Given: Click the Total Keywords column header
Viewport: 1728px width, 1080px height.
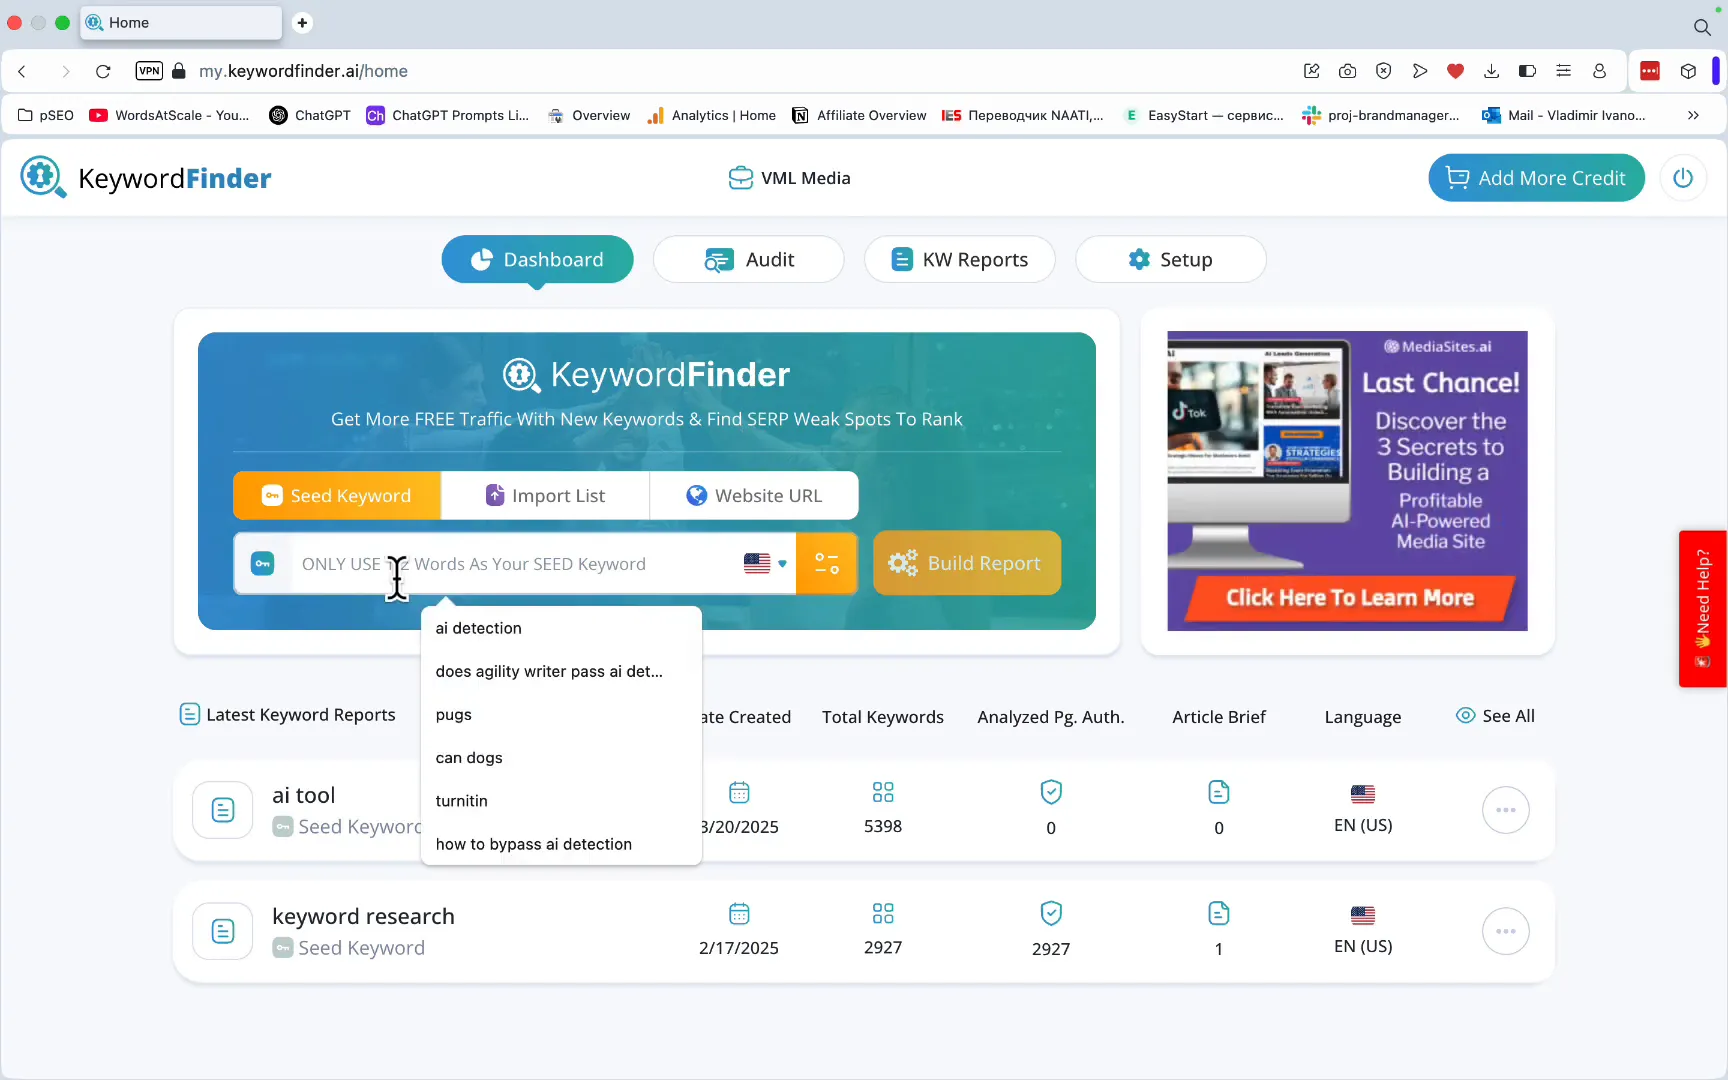Looking at the screenshot, I should pyautogui.click(x=883, y=717).
